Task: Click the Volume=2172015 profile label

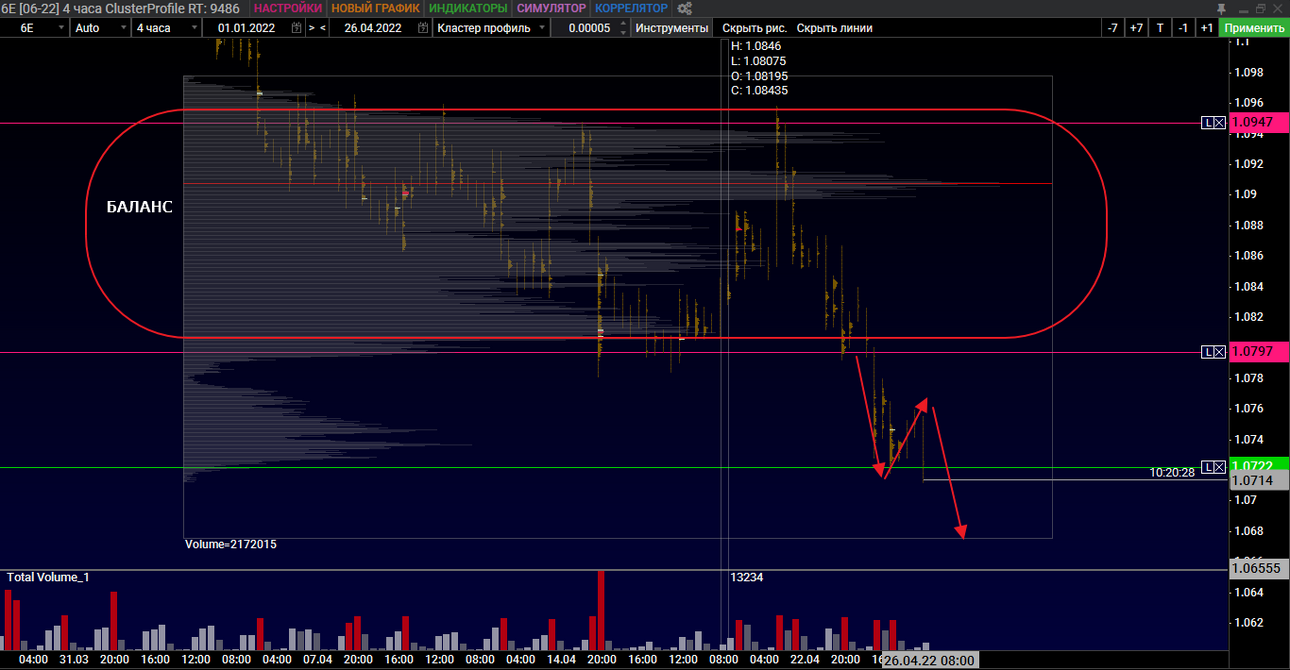Action: coord(231,544)
